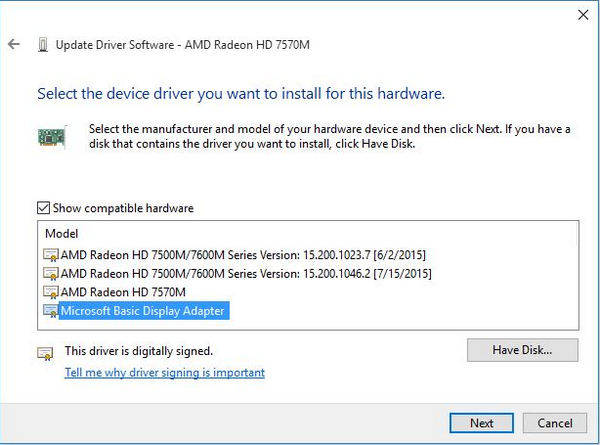Screen dimensions: 600x445
Task: Click the device icon beside the dialog title
Action: pyautogui.click(x=42, y=45)
